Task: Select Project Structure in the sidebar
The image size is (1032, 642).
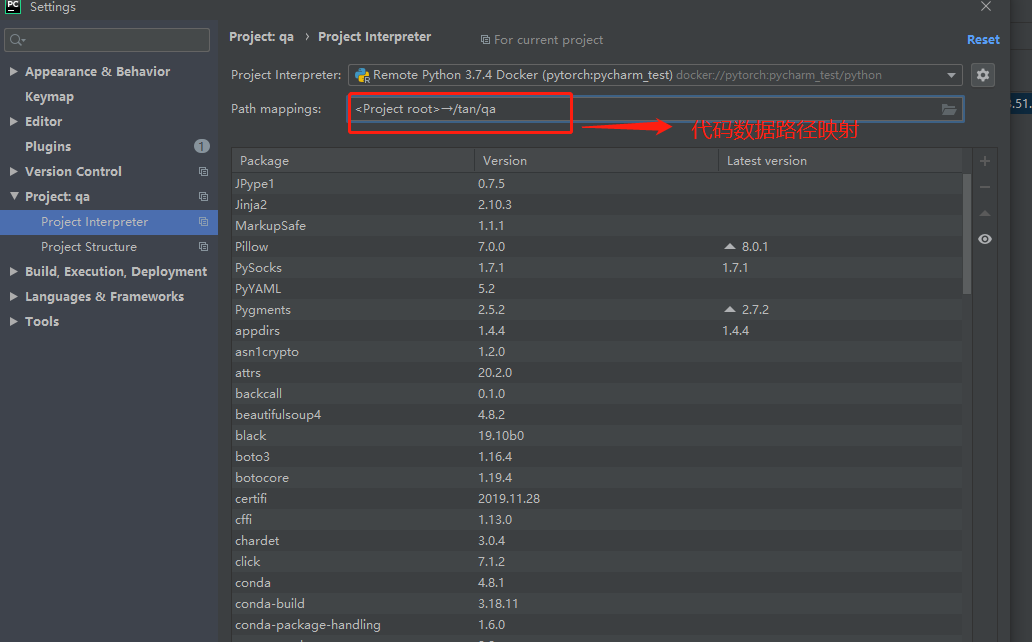Action: click(x=89, y=246)
